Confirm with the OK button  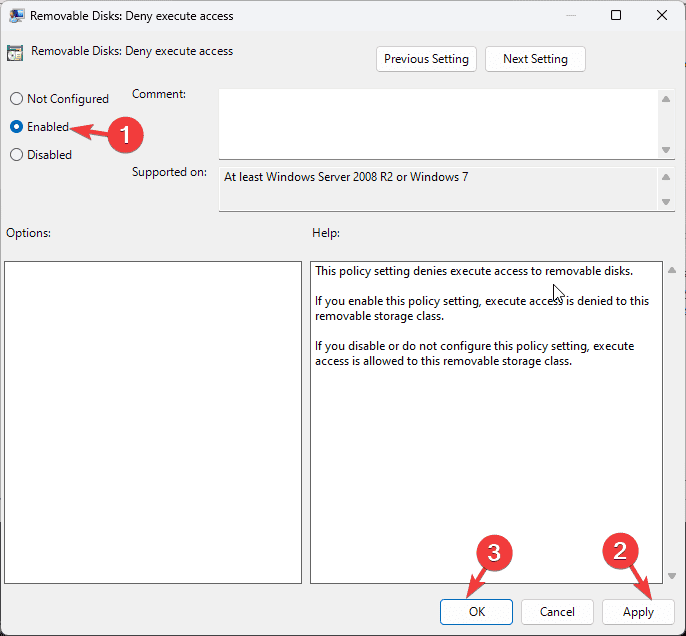click(476, 612)
